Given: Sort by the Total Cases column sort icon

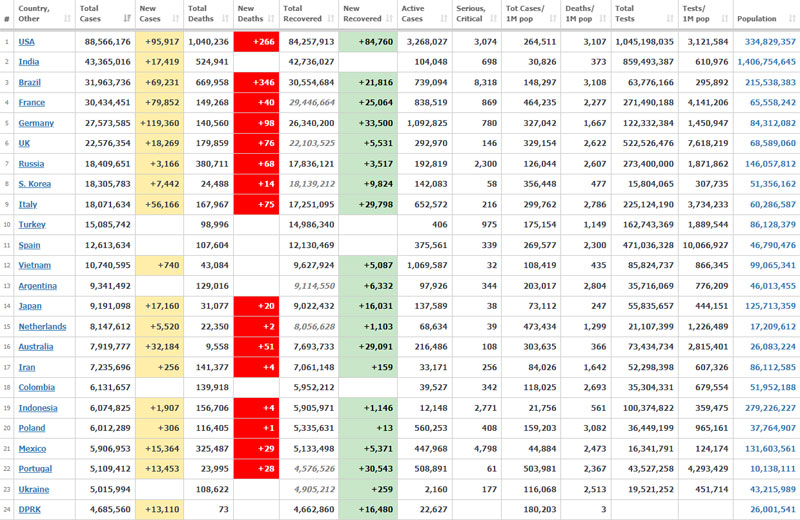Looking at the screenshot, I should click(x=127, y=19).
